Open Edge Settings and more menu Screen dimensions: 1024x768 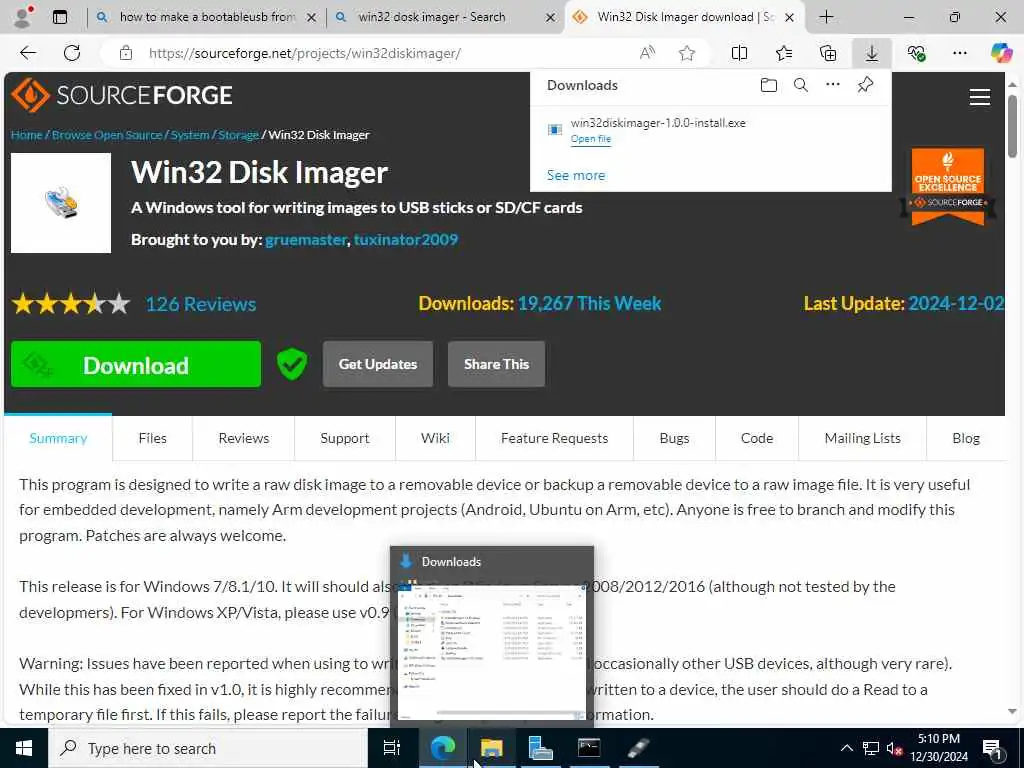[x=959, y=53]
